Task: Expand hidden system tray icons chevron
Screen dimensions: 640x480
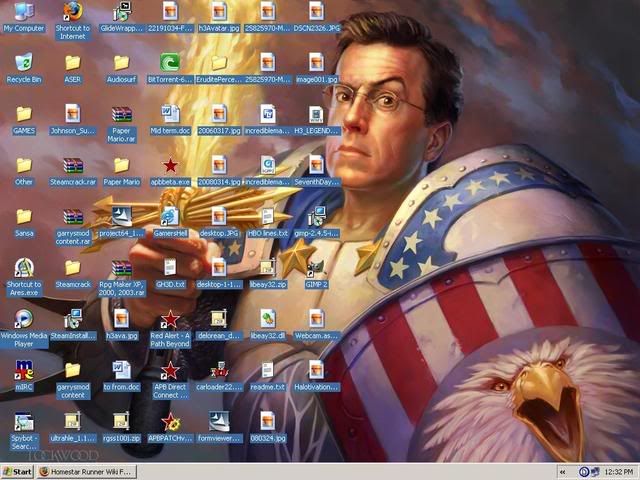Action: 562,472
